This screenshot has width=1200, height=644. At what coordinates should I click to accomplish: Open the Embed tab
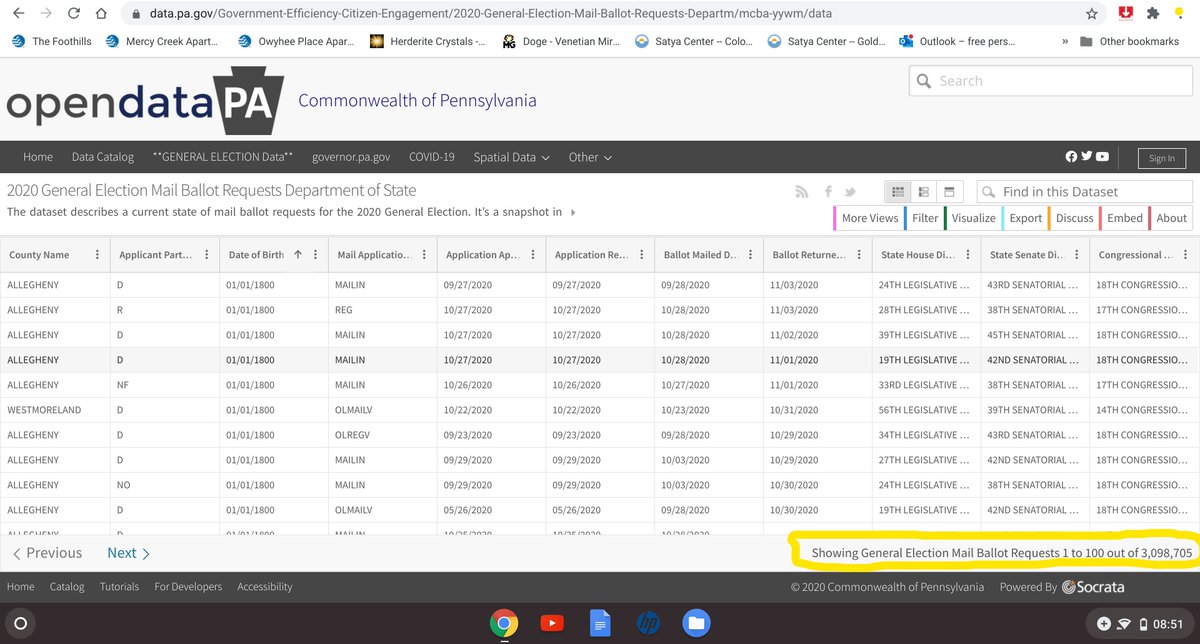1124,218
